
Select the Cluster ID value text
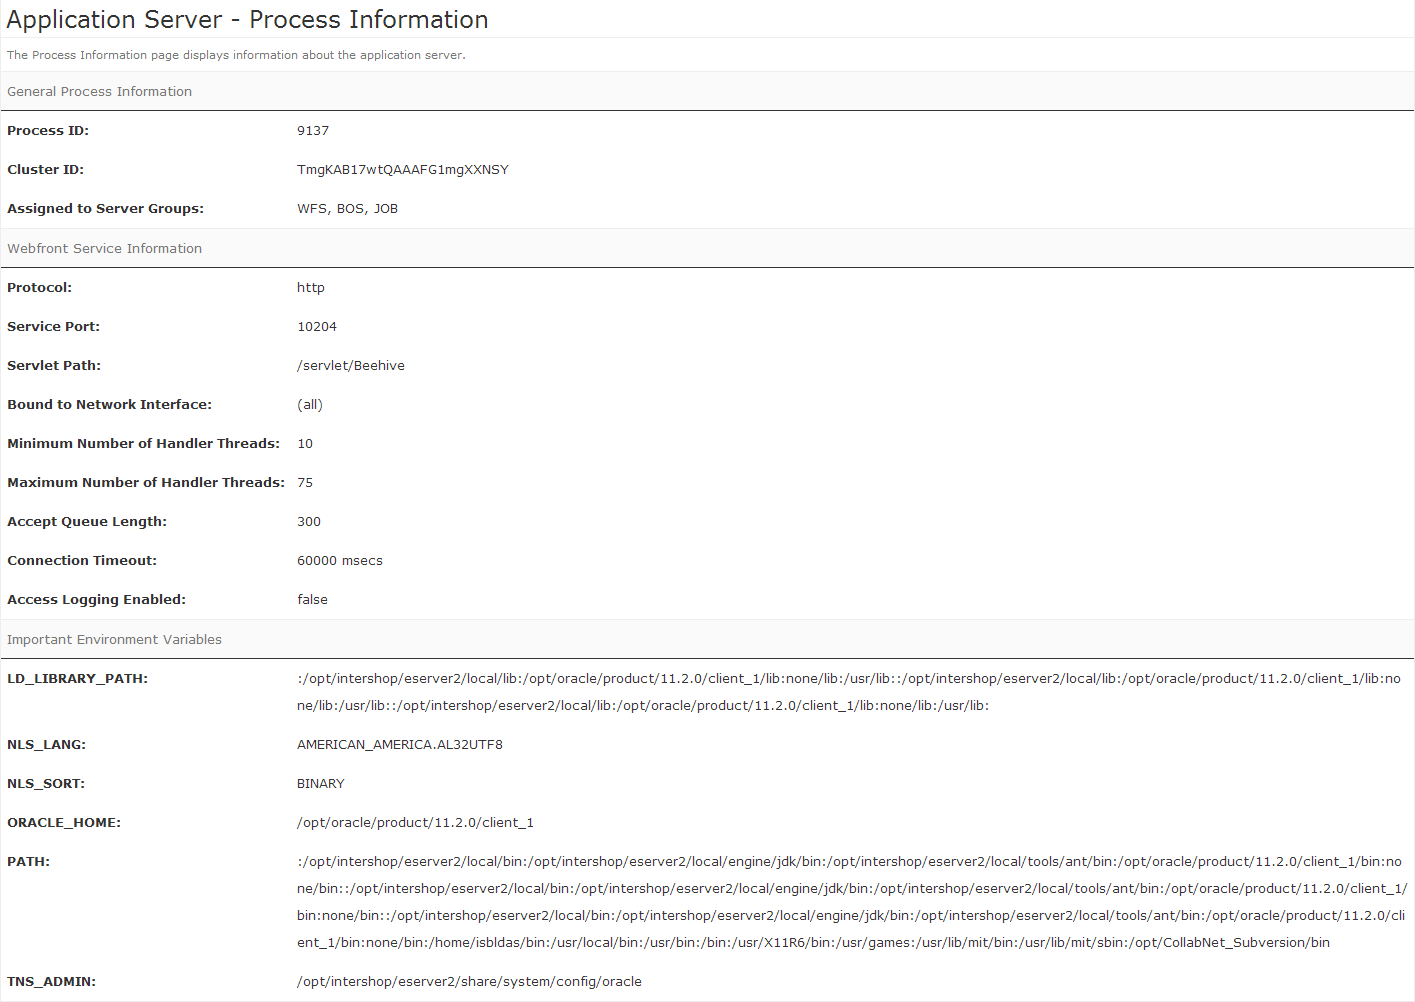(x=402, y=169)
